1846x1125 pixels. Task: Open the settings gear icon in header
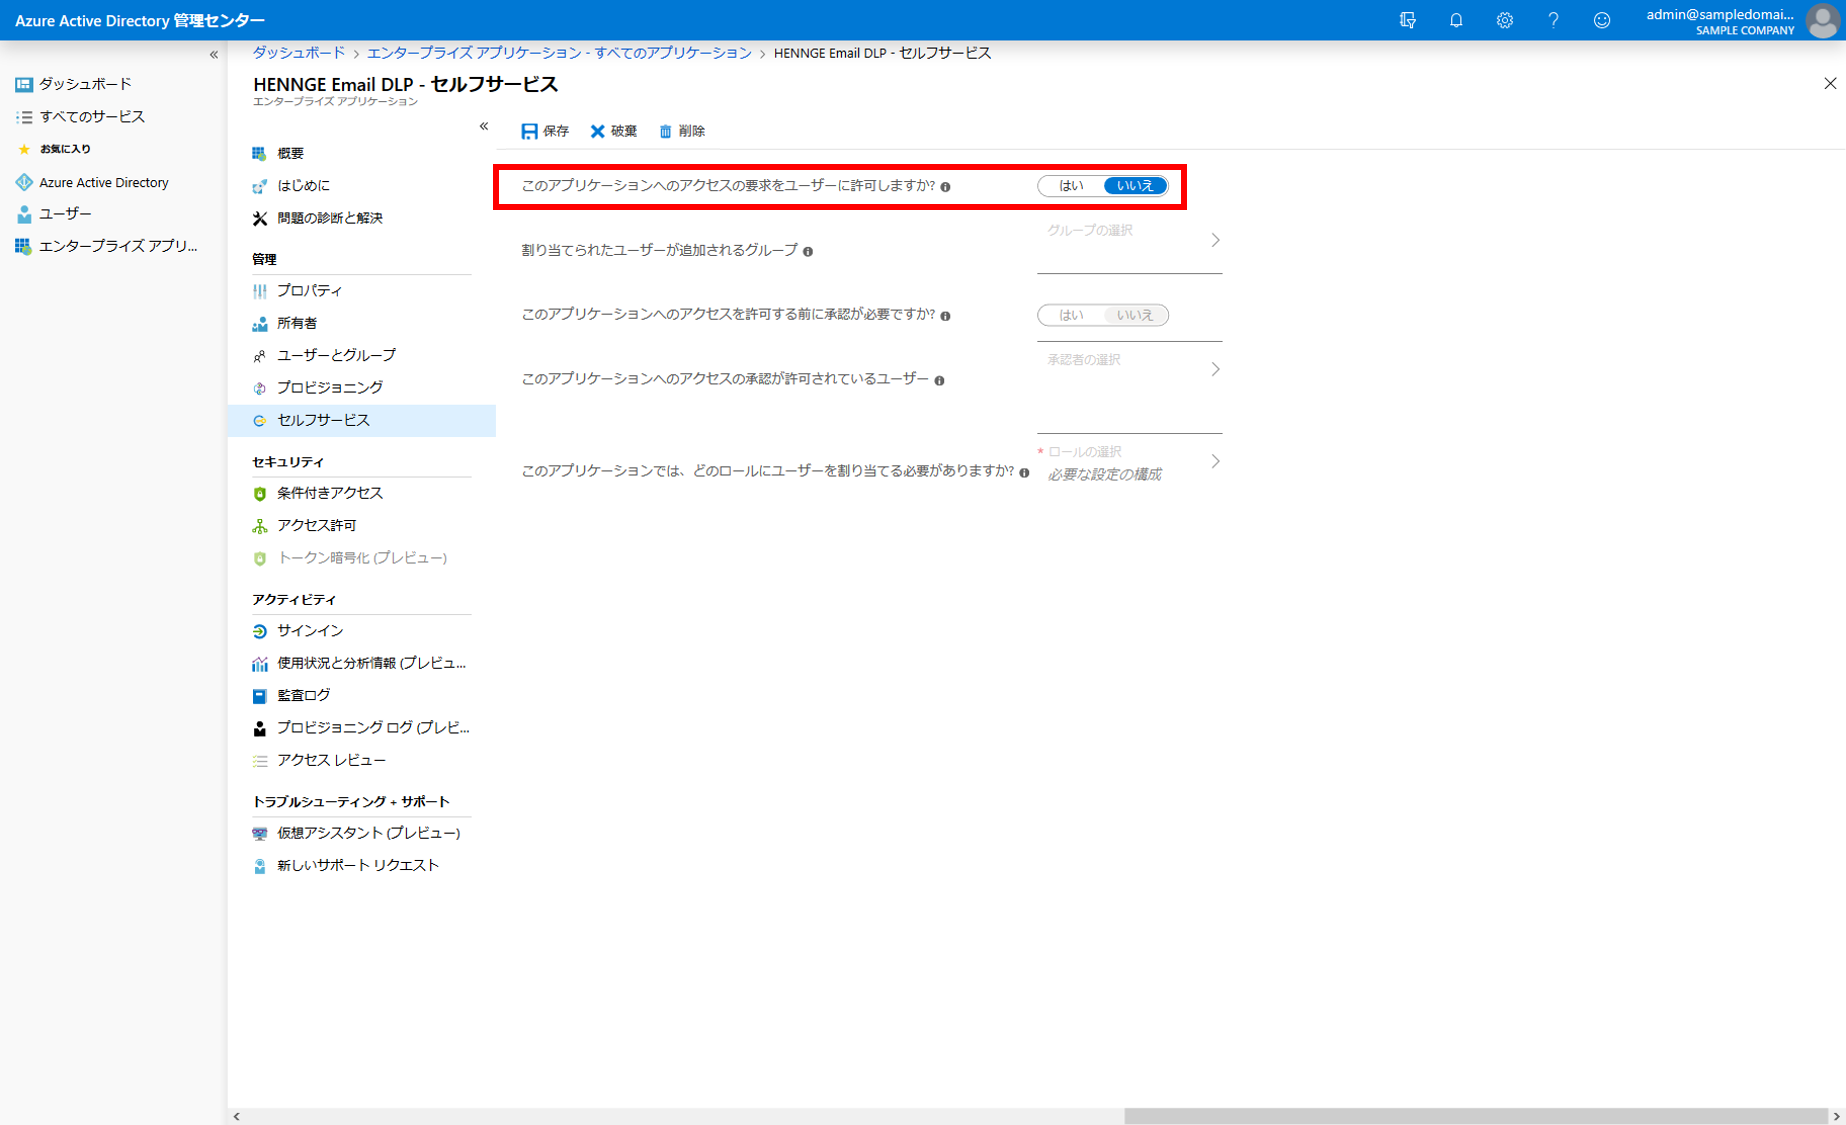point(1504,20)
